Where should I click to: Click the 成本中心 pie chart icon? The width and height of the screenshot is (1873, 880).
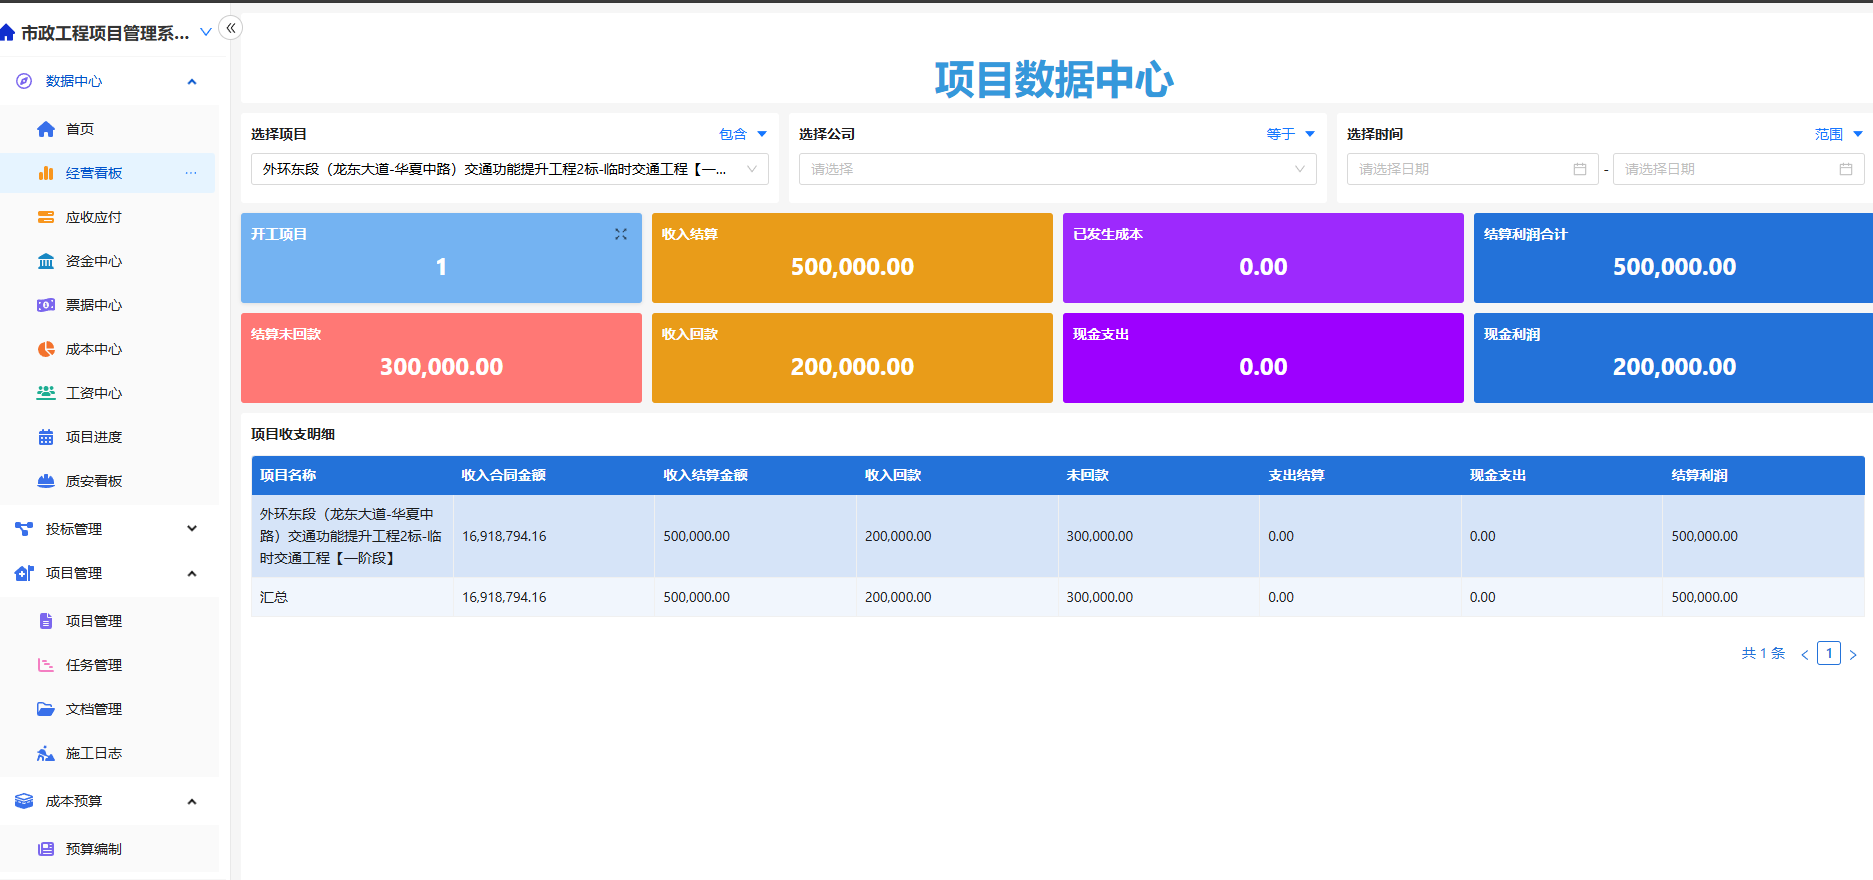[46, 349]
